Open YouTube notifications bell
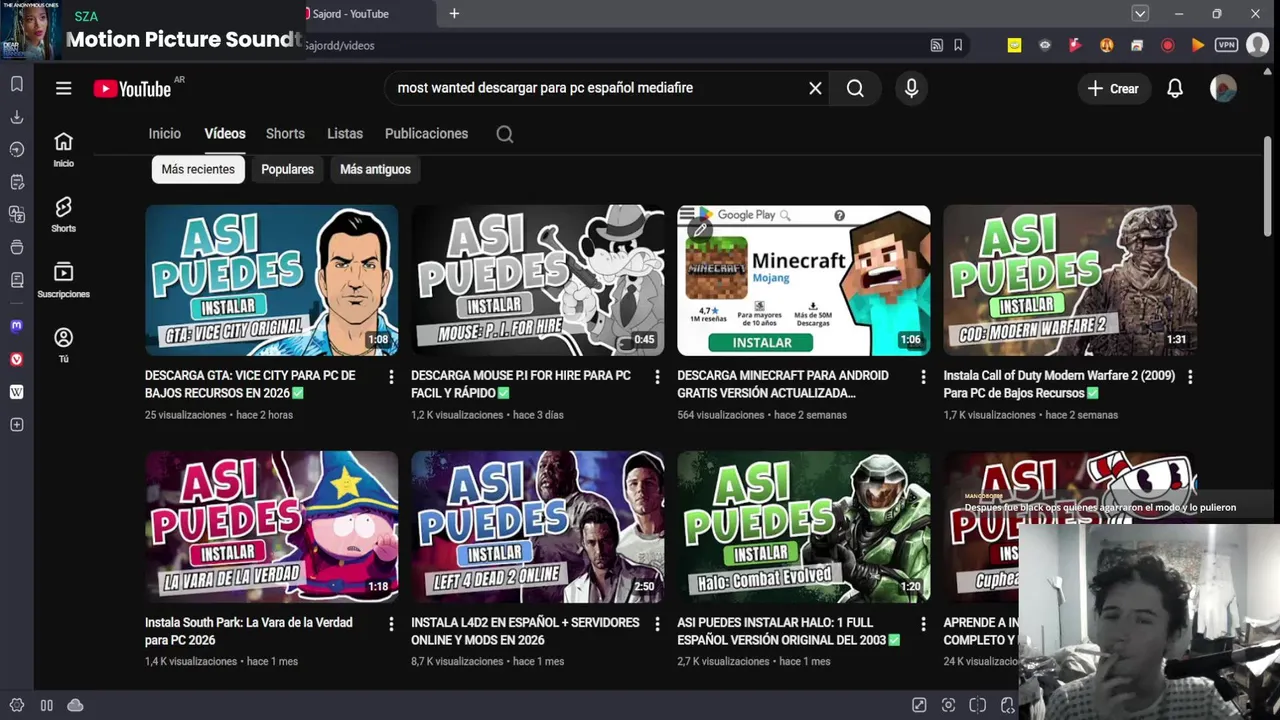Image resolution: width=1280 pixels, height=720 pixels. click(1175, 88)
